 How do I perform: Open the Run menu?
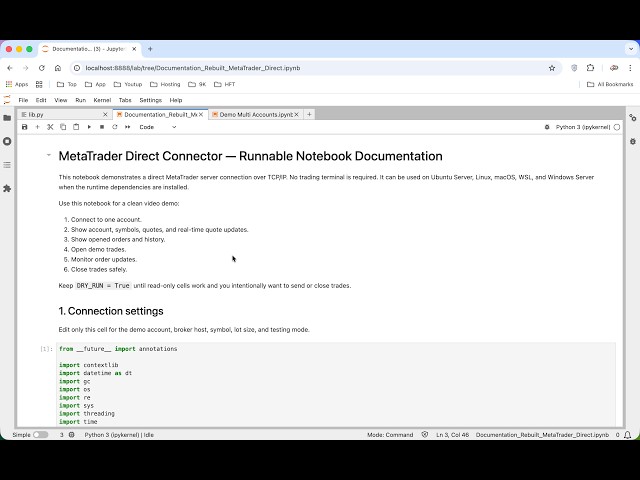tap(80, 100)
